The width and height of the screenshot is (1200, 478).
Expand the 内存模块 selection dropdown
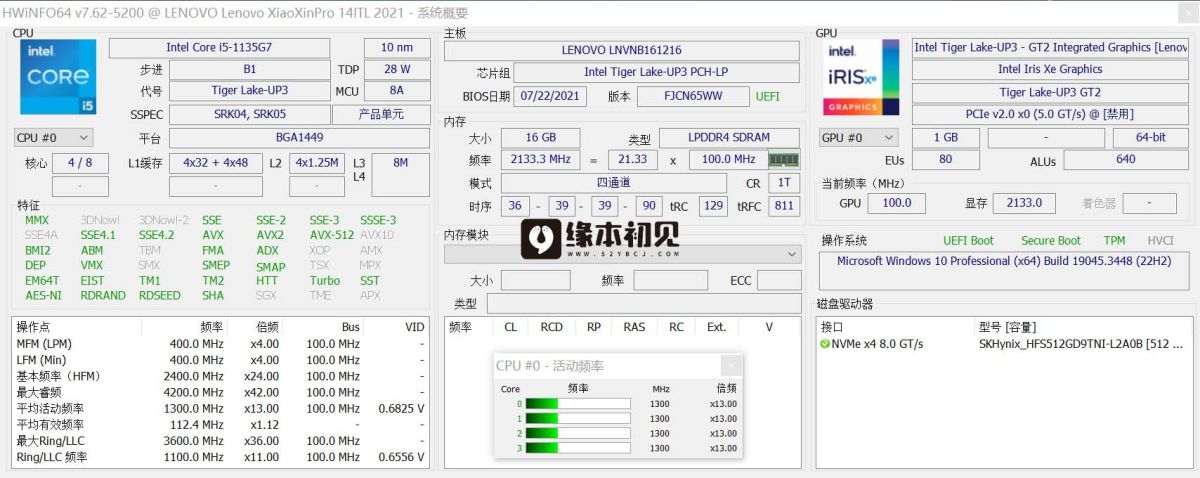click(622, 254)
